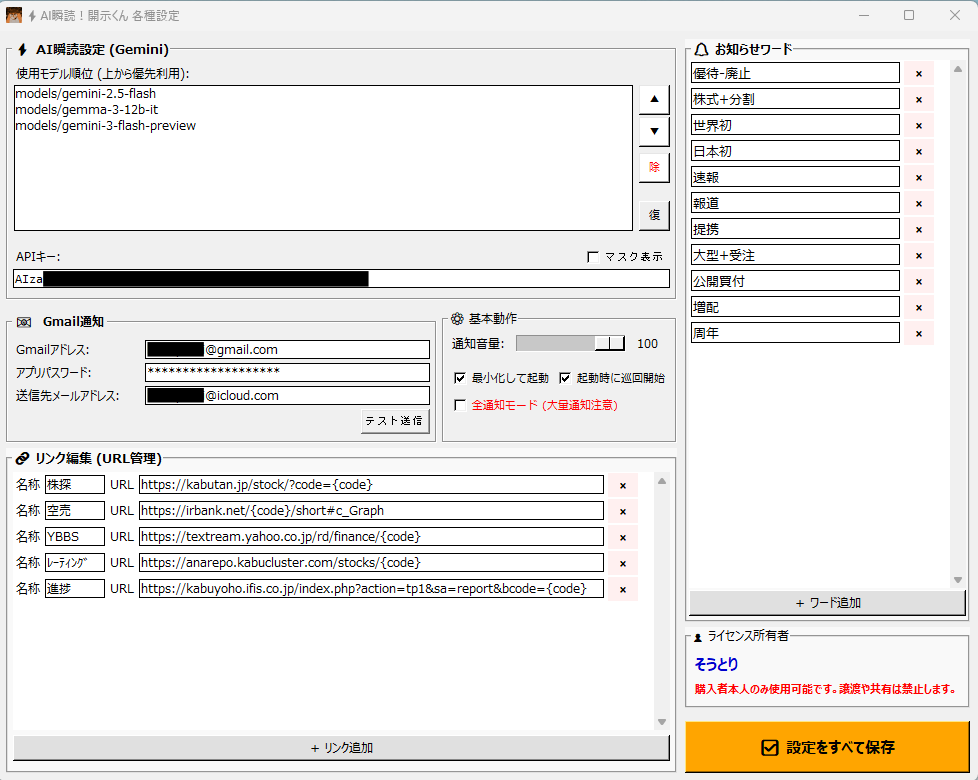Delete the 報道 notification word

click(919, 204)
